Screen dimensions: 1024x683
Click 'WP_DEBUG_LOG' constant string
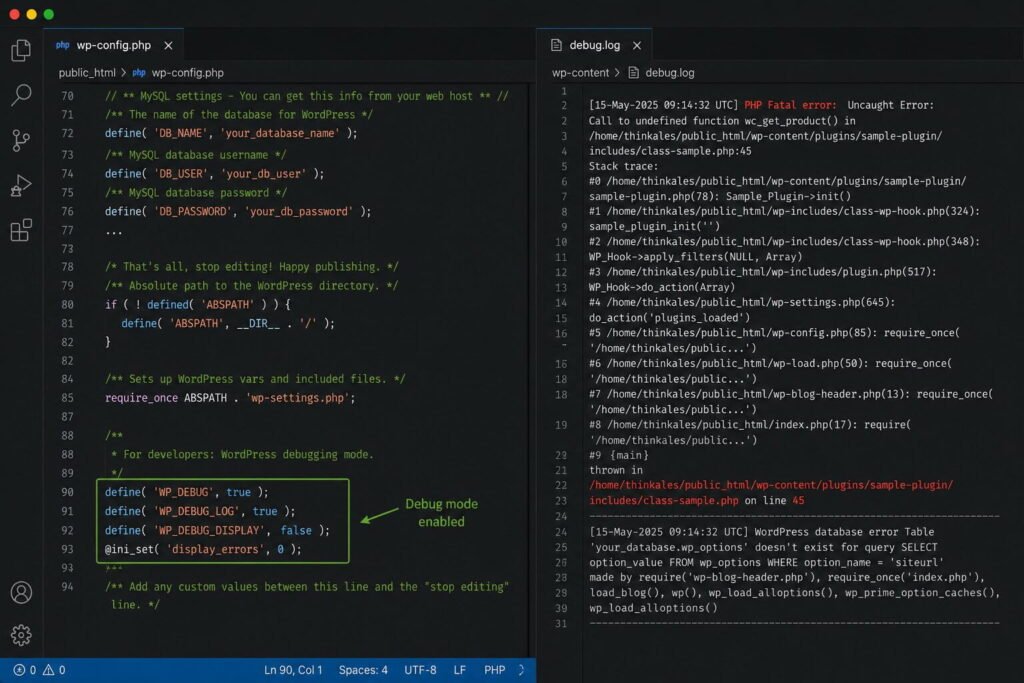click(x=195, y=511)
